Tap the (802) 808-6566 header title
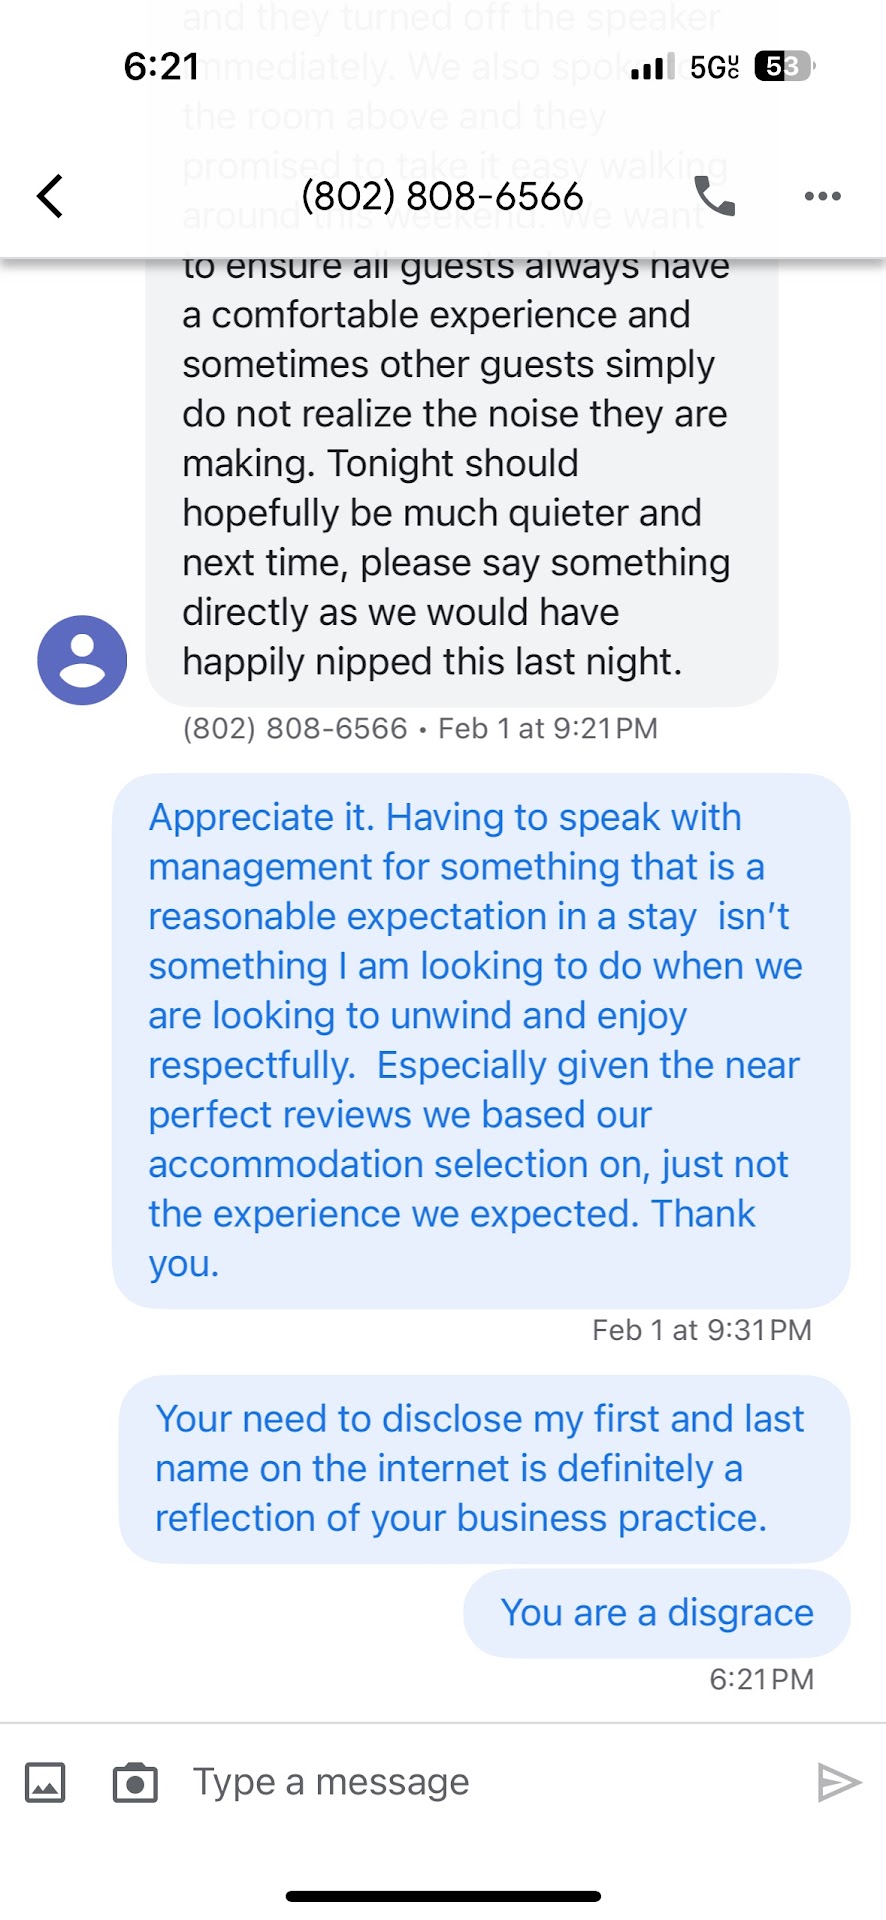The width and height of the screenshot is (886, 1920). coord(442,196)
